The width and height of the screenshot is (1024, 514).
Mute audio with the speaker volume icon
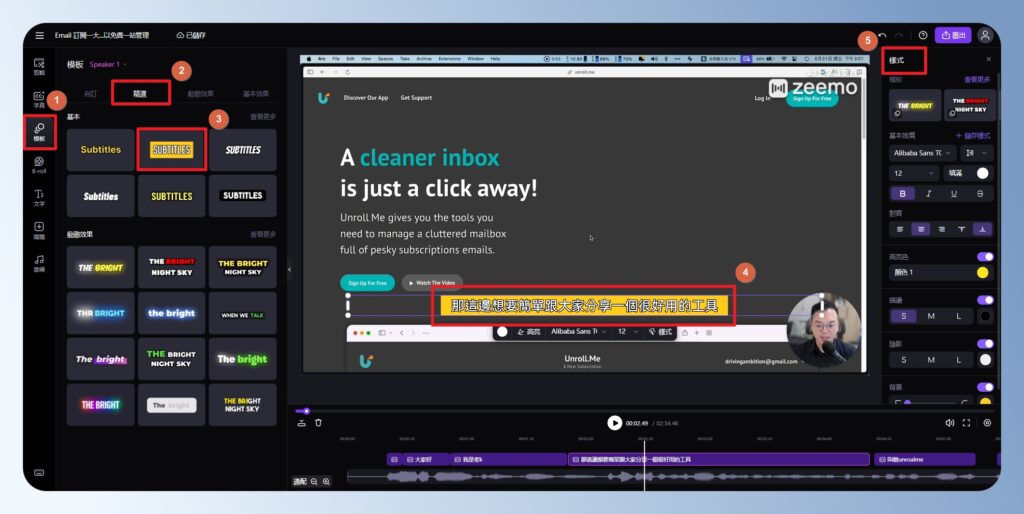(x=949, y=423)
